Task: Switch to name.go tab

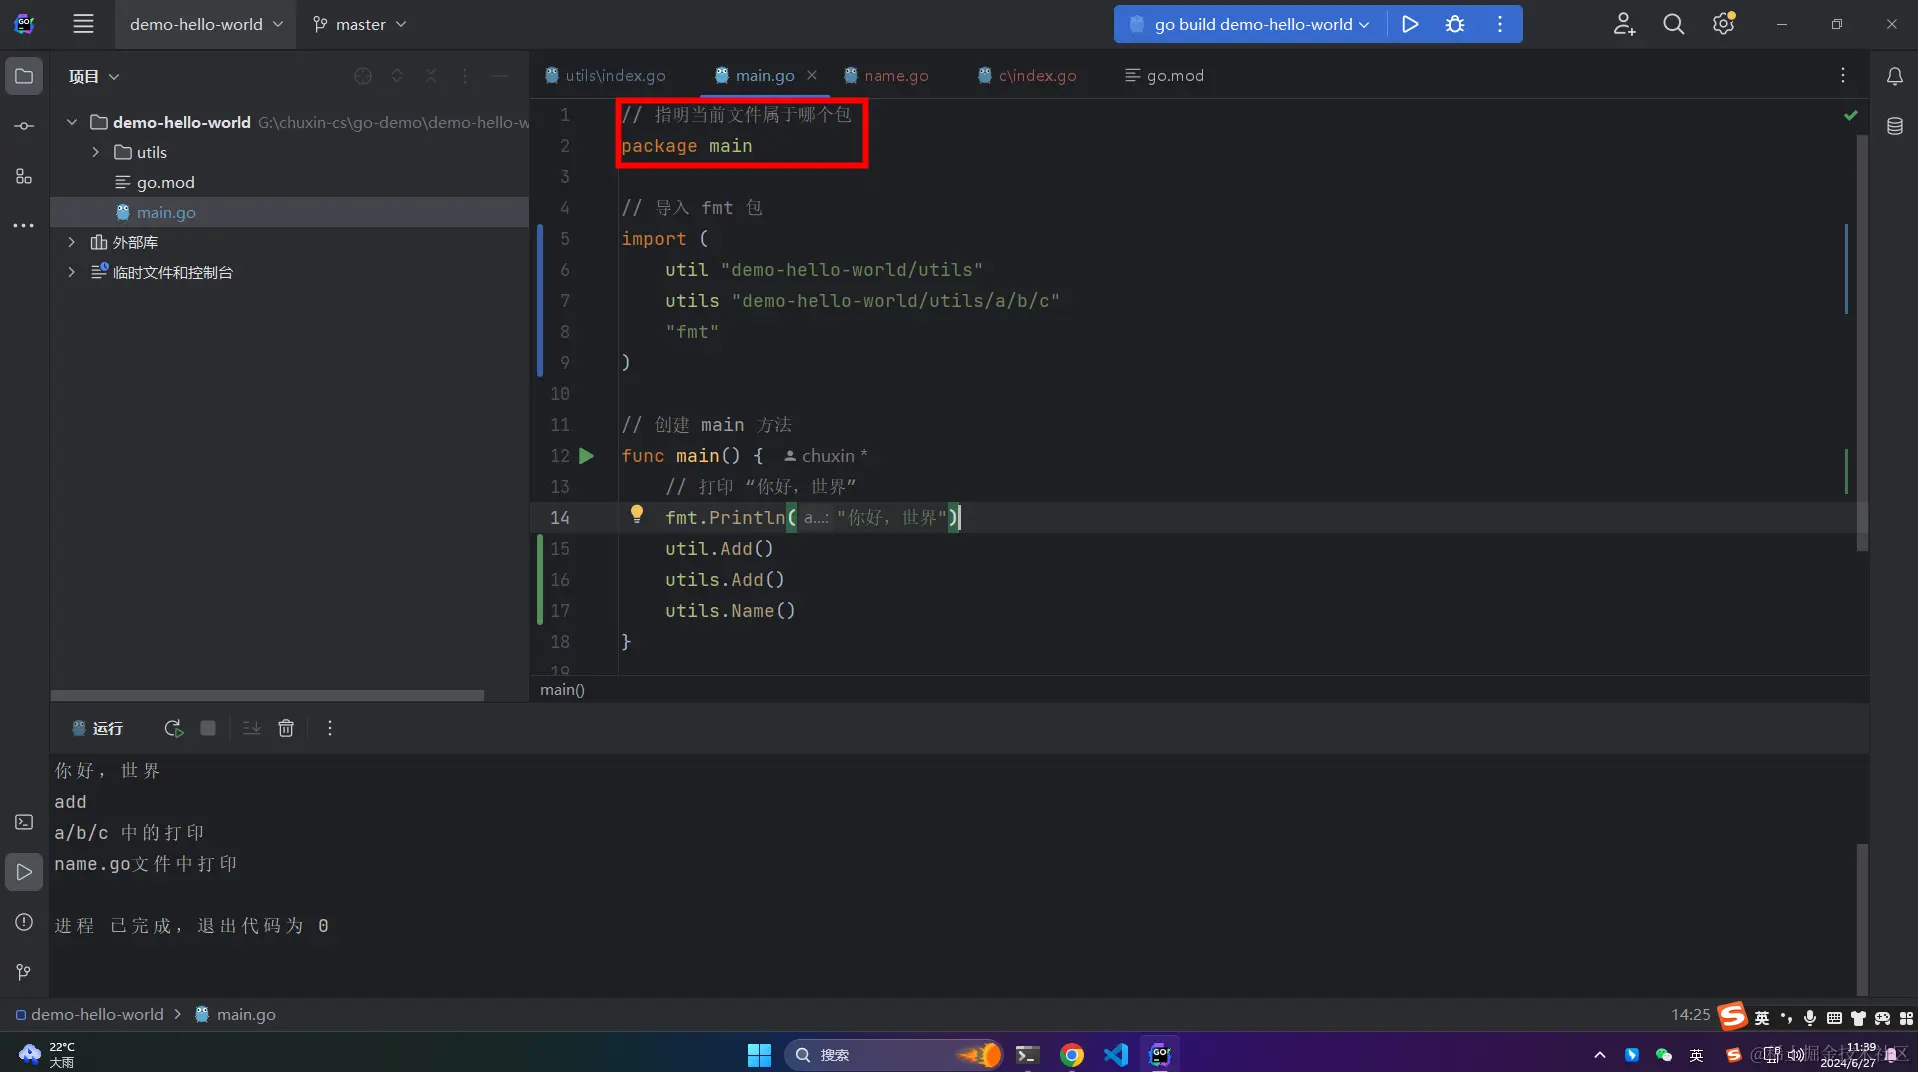Action: pyautogui.click(x=886, y=76)
